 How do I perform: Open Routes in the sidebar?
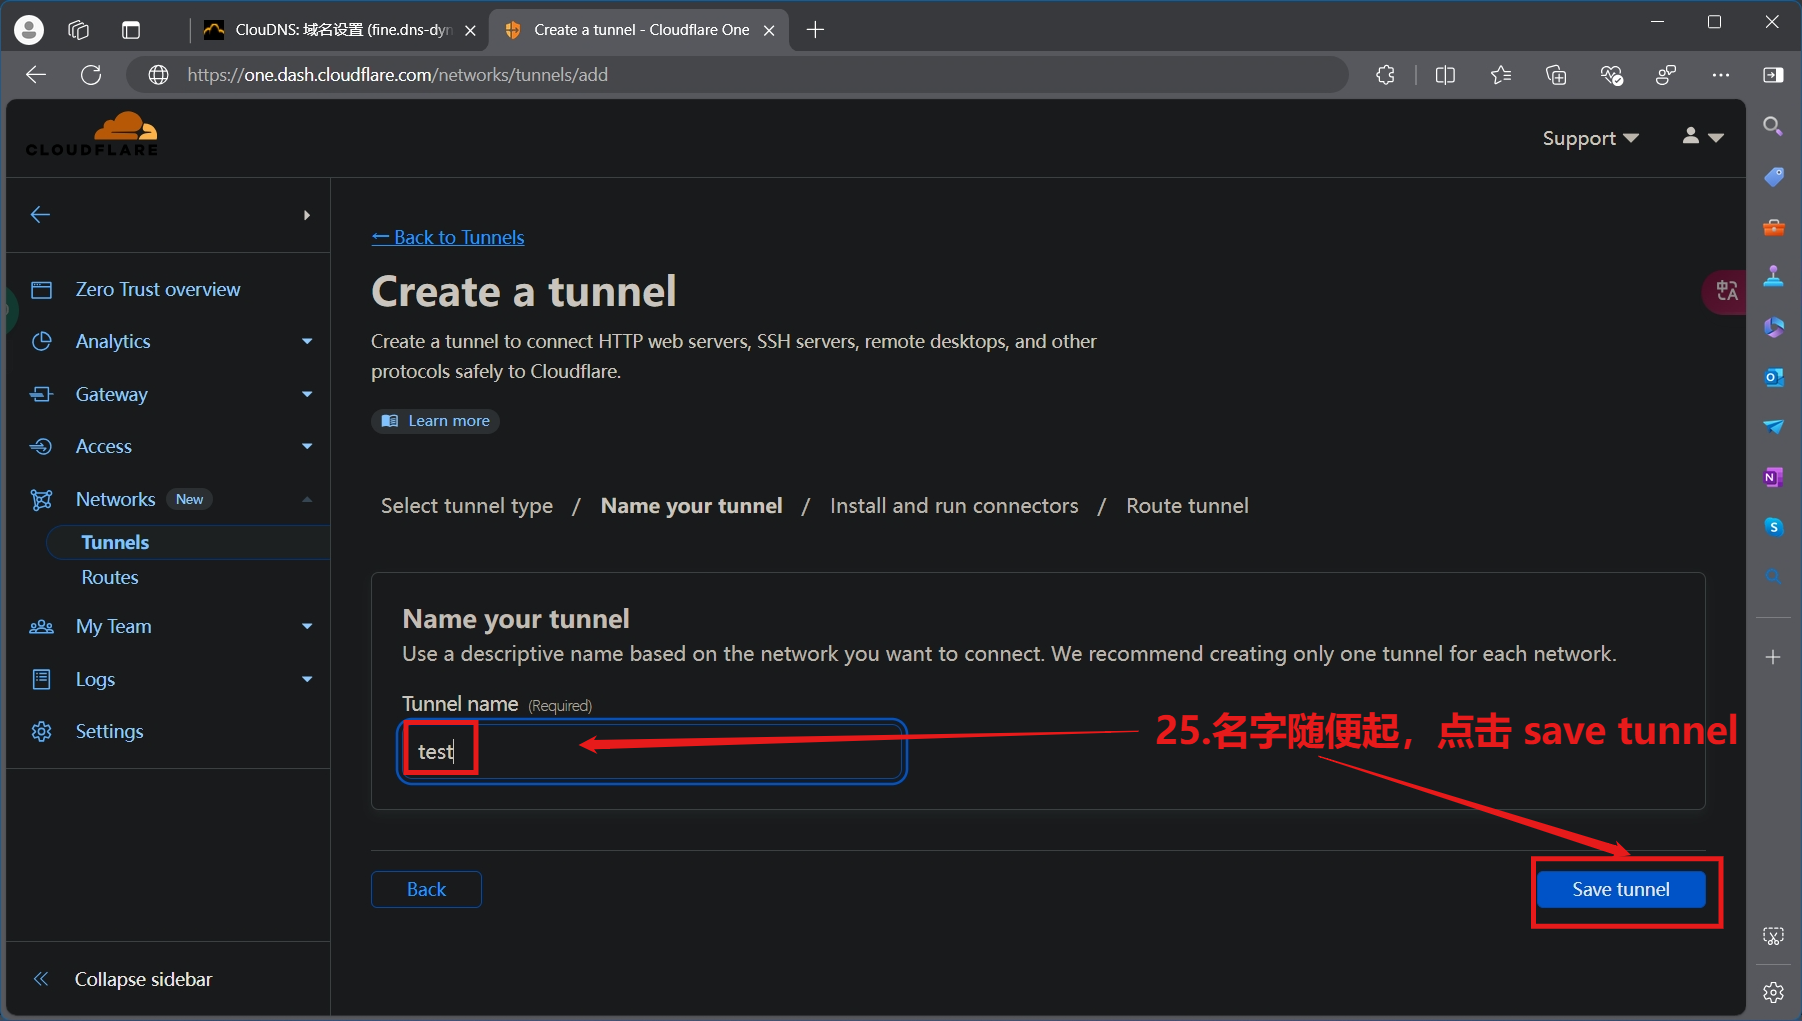(110, 578)
